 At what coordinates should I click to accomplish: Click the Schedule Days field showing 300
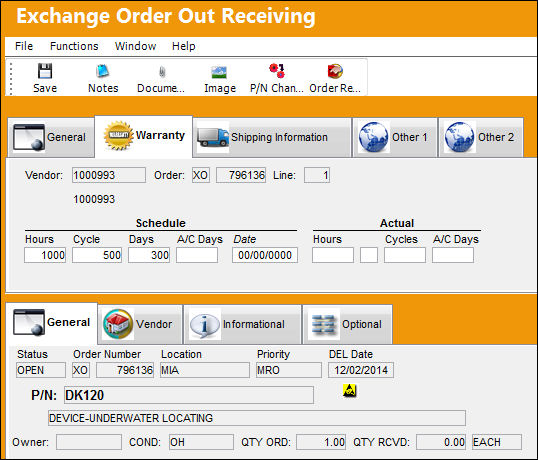[x=149, y=255]
